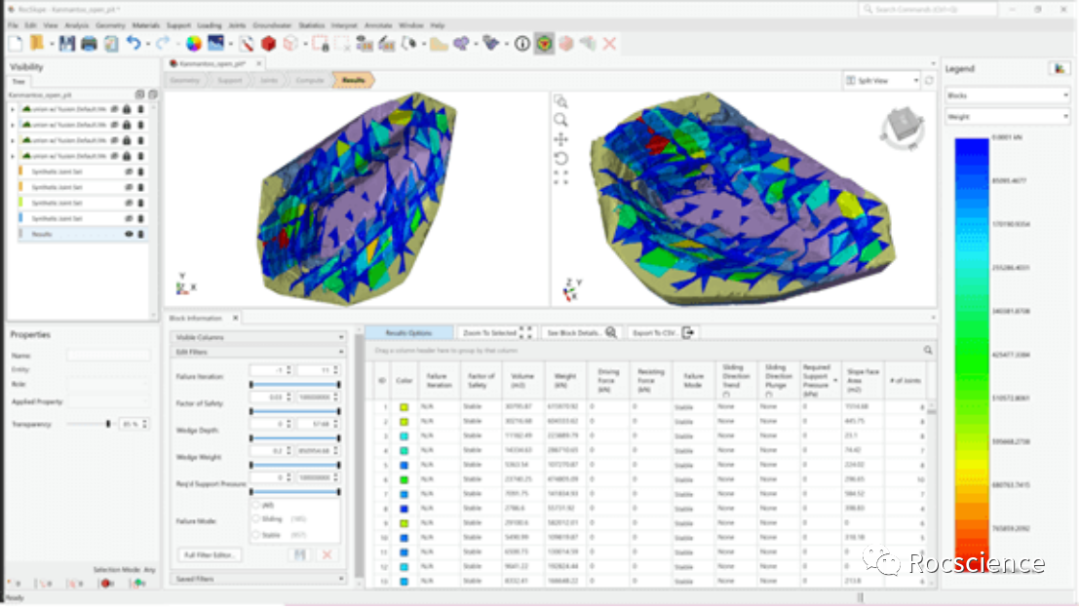Open the Split View dropdown

(881, 80)
